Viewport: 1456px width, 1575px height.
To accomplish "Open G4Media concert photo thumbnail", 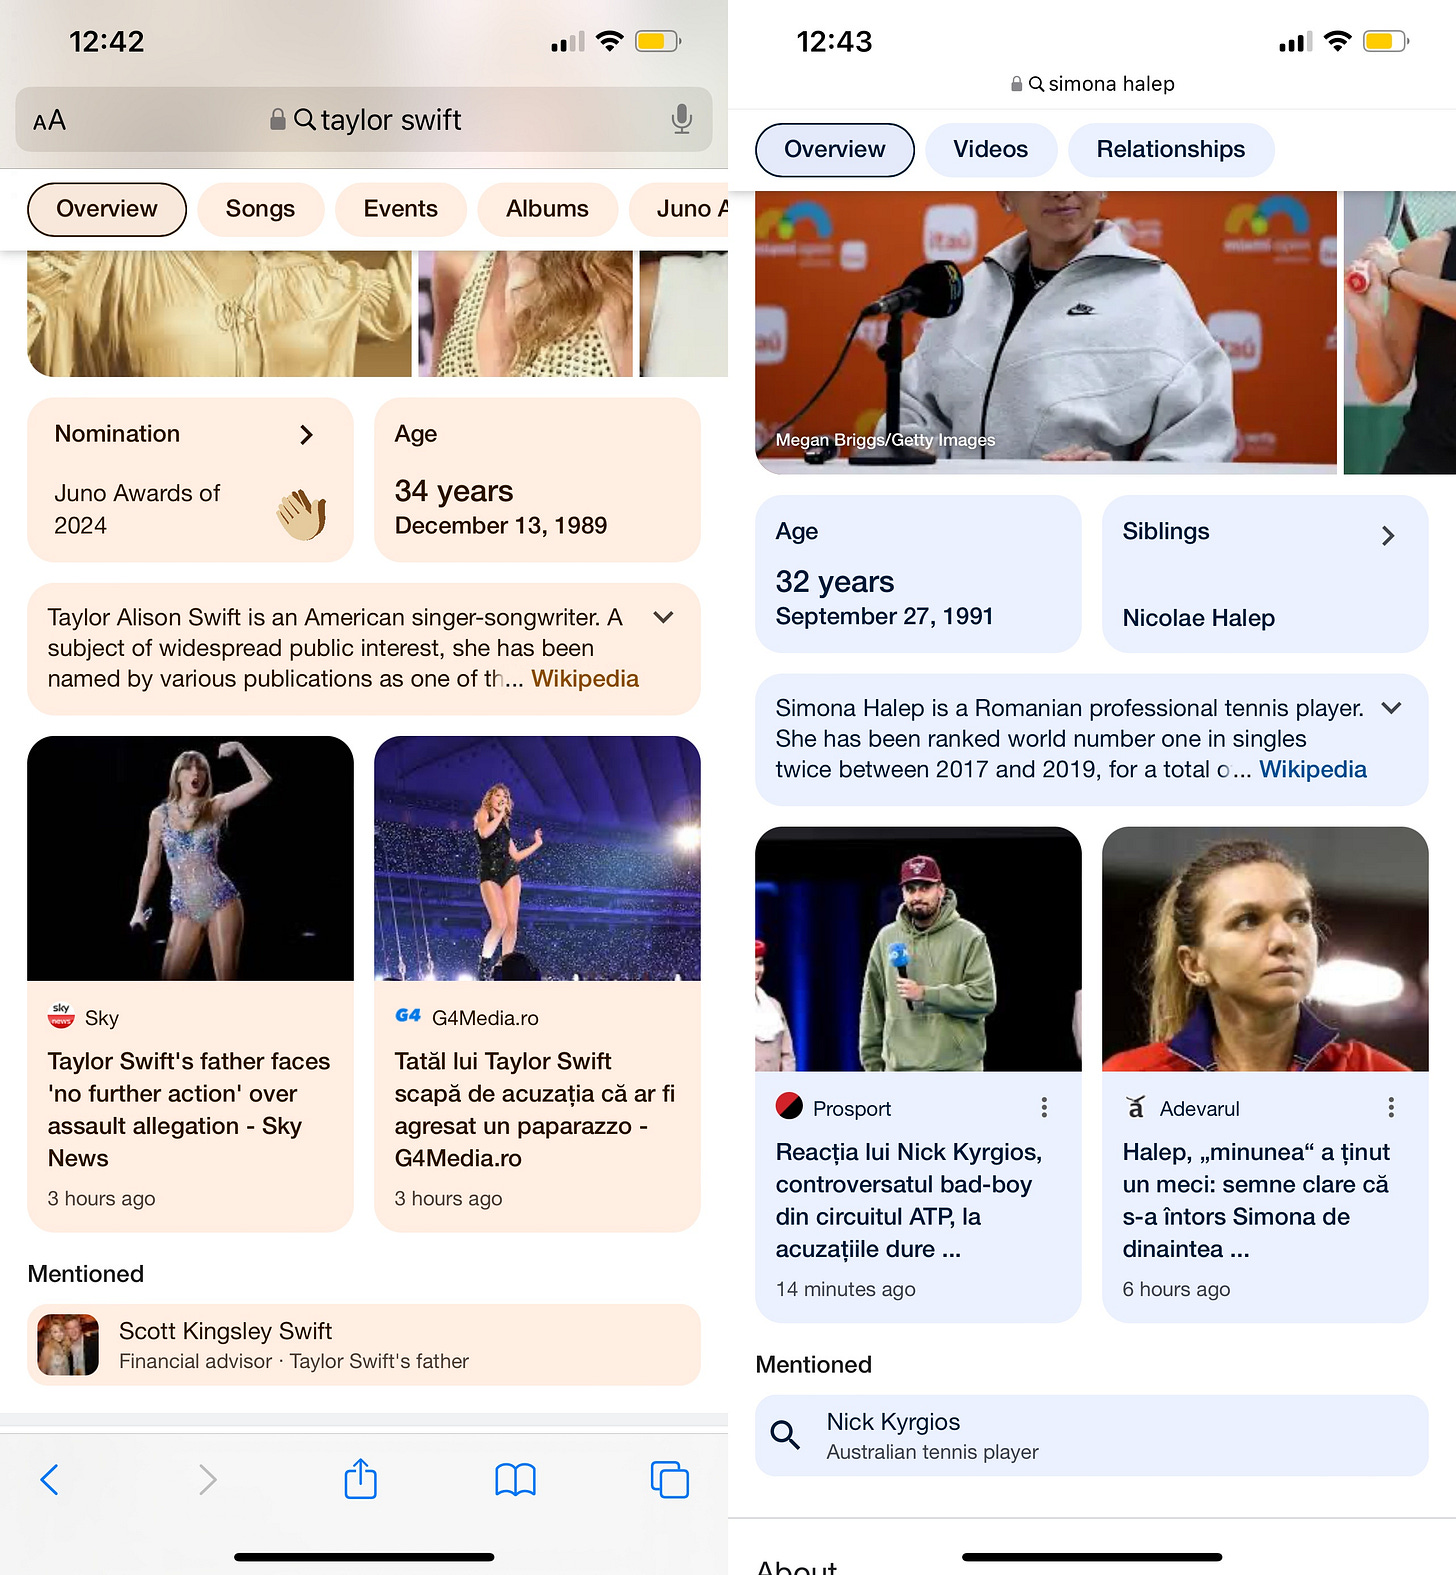I will pos(537,858).
